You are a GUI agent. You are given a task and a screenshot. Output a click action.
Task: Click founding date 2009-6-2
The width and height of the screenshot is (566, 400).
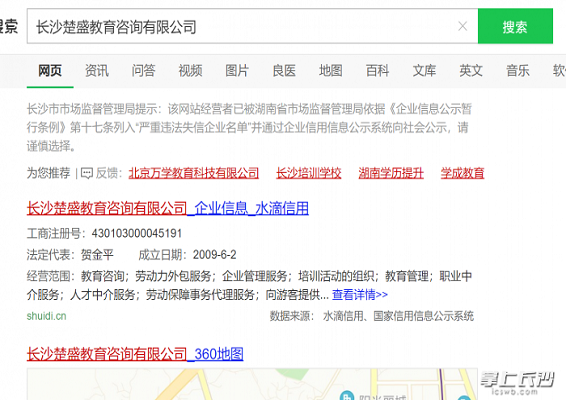coord(214,255)
